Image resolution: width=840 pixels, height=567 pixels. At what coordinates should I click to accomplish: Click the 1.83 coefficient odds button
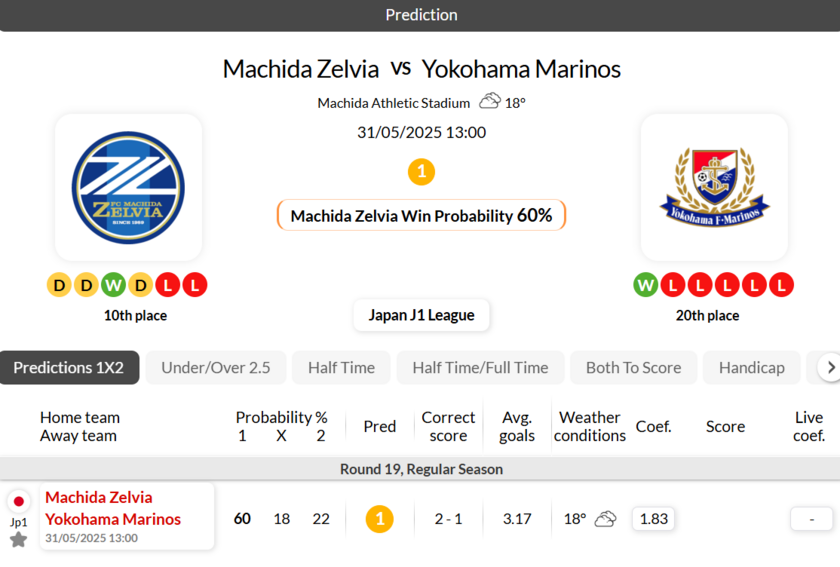653,519
